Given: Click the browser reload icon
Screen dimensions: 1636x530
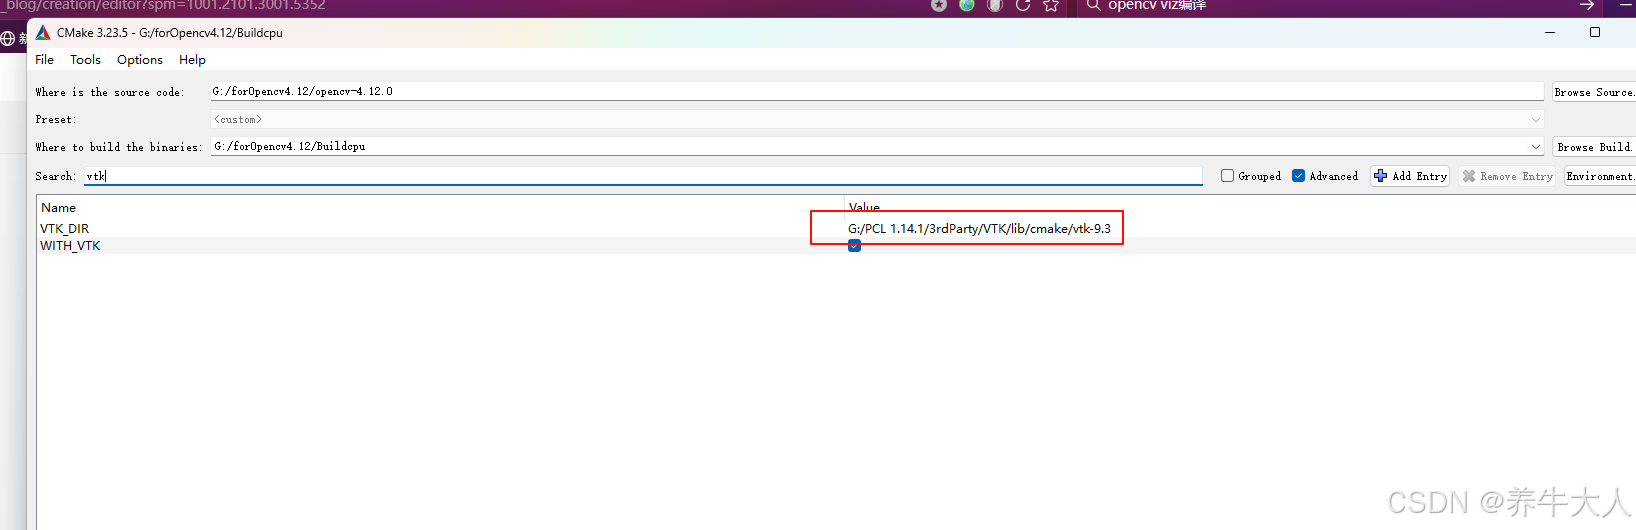Looking at the screenshot, I should coord(1022,5).
